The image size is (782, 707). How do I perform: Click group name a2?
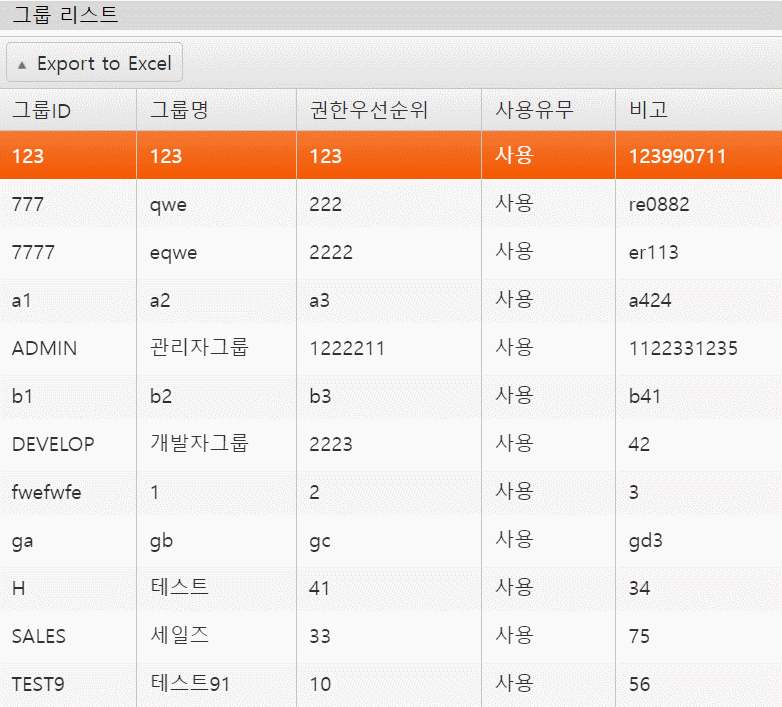point(160,301)
